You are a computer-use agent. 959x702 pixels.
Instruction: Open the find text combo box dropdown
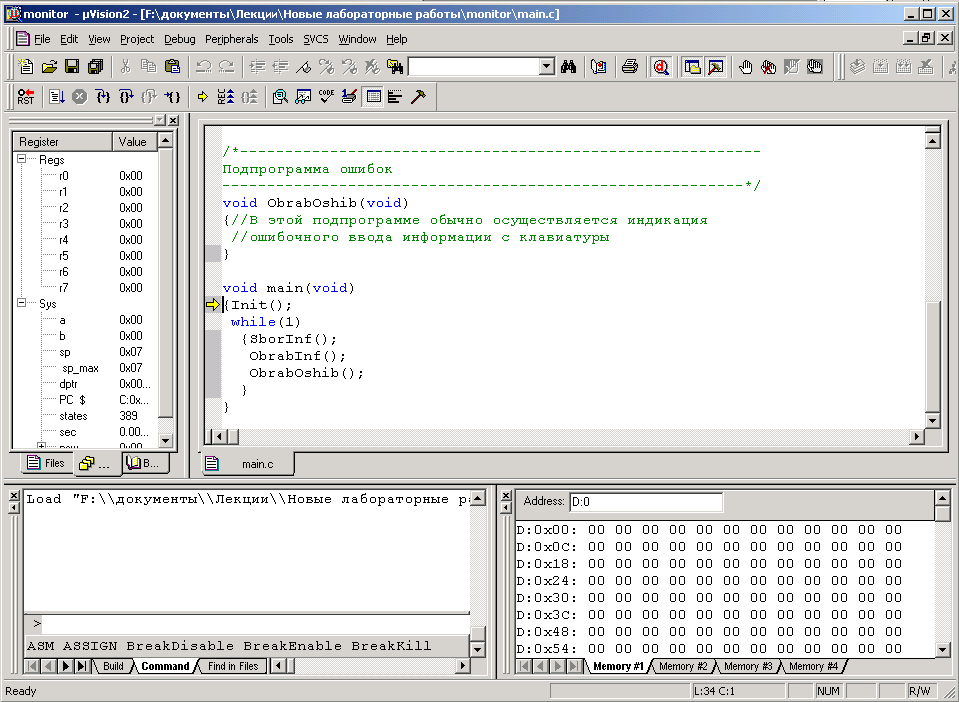(x=547, y=67)
